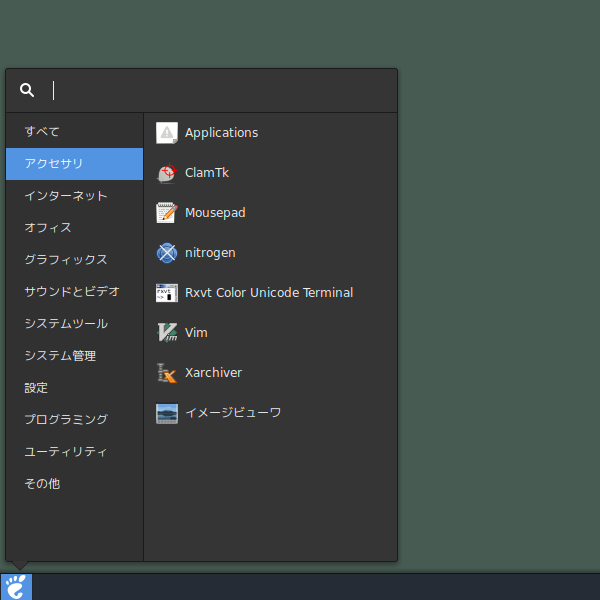600x600 pixels.
Task: Select the すべて category
Action: coord(75,132)
